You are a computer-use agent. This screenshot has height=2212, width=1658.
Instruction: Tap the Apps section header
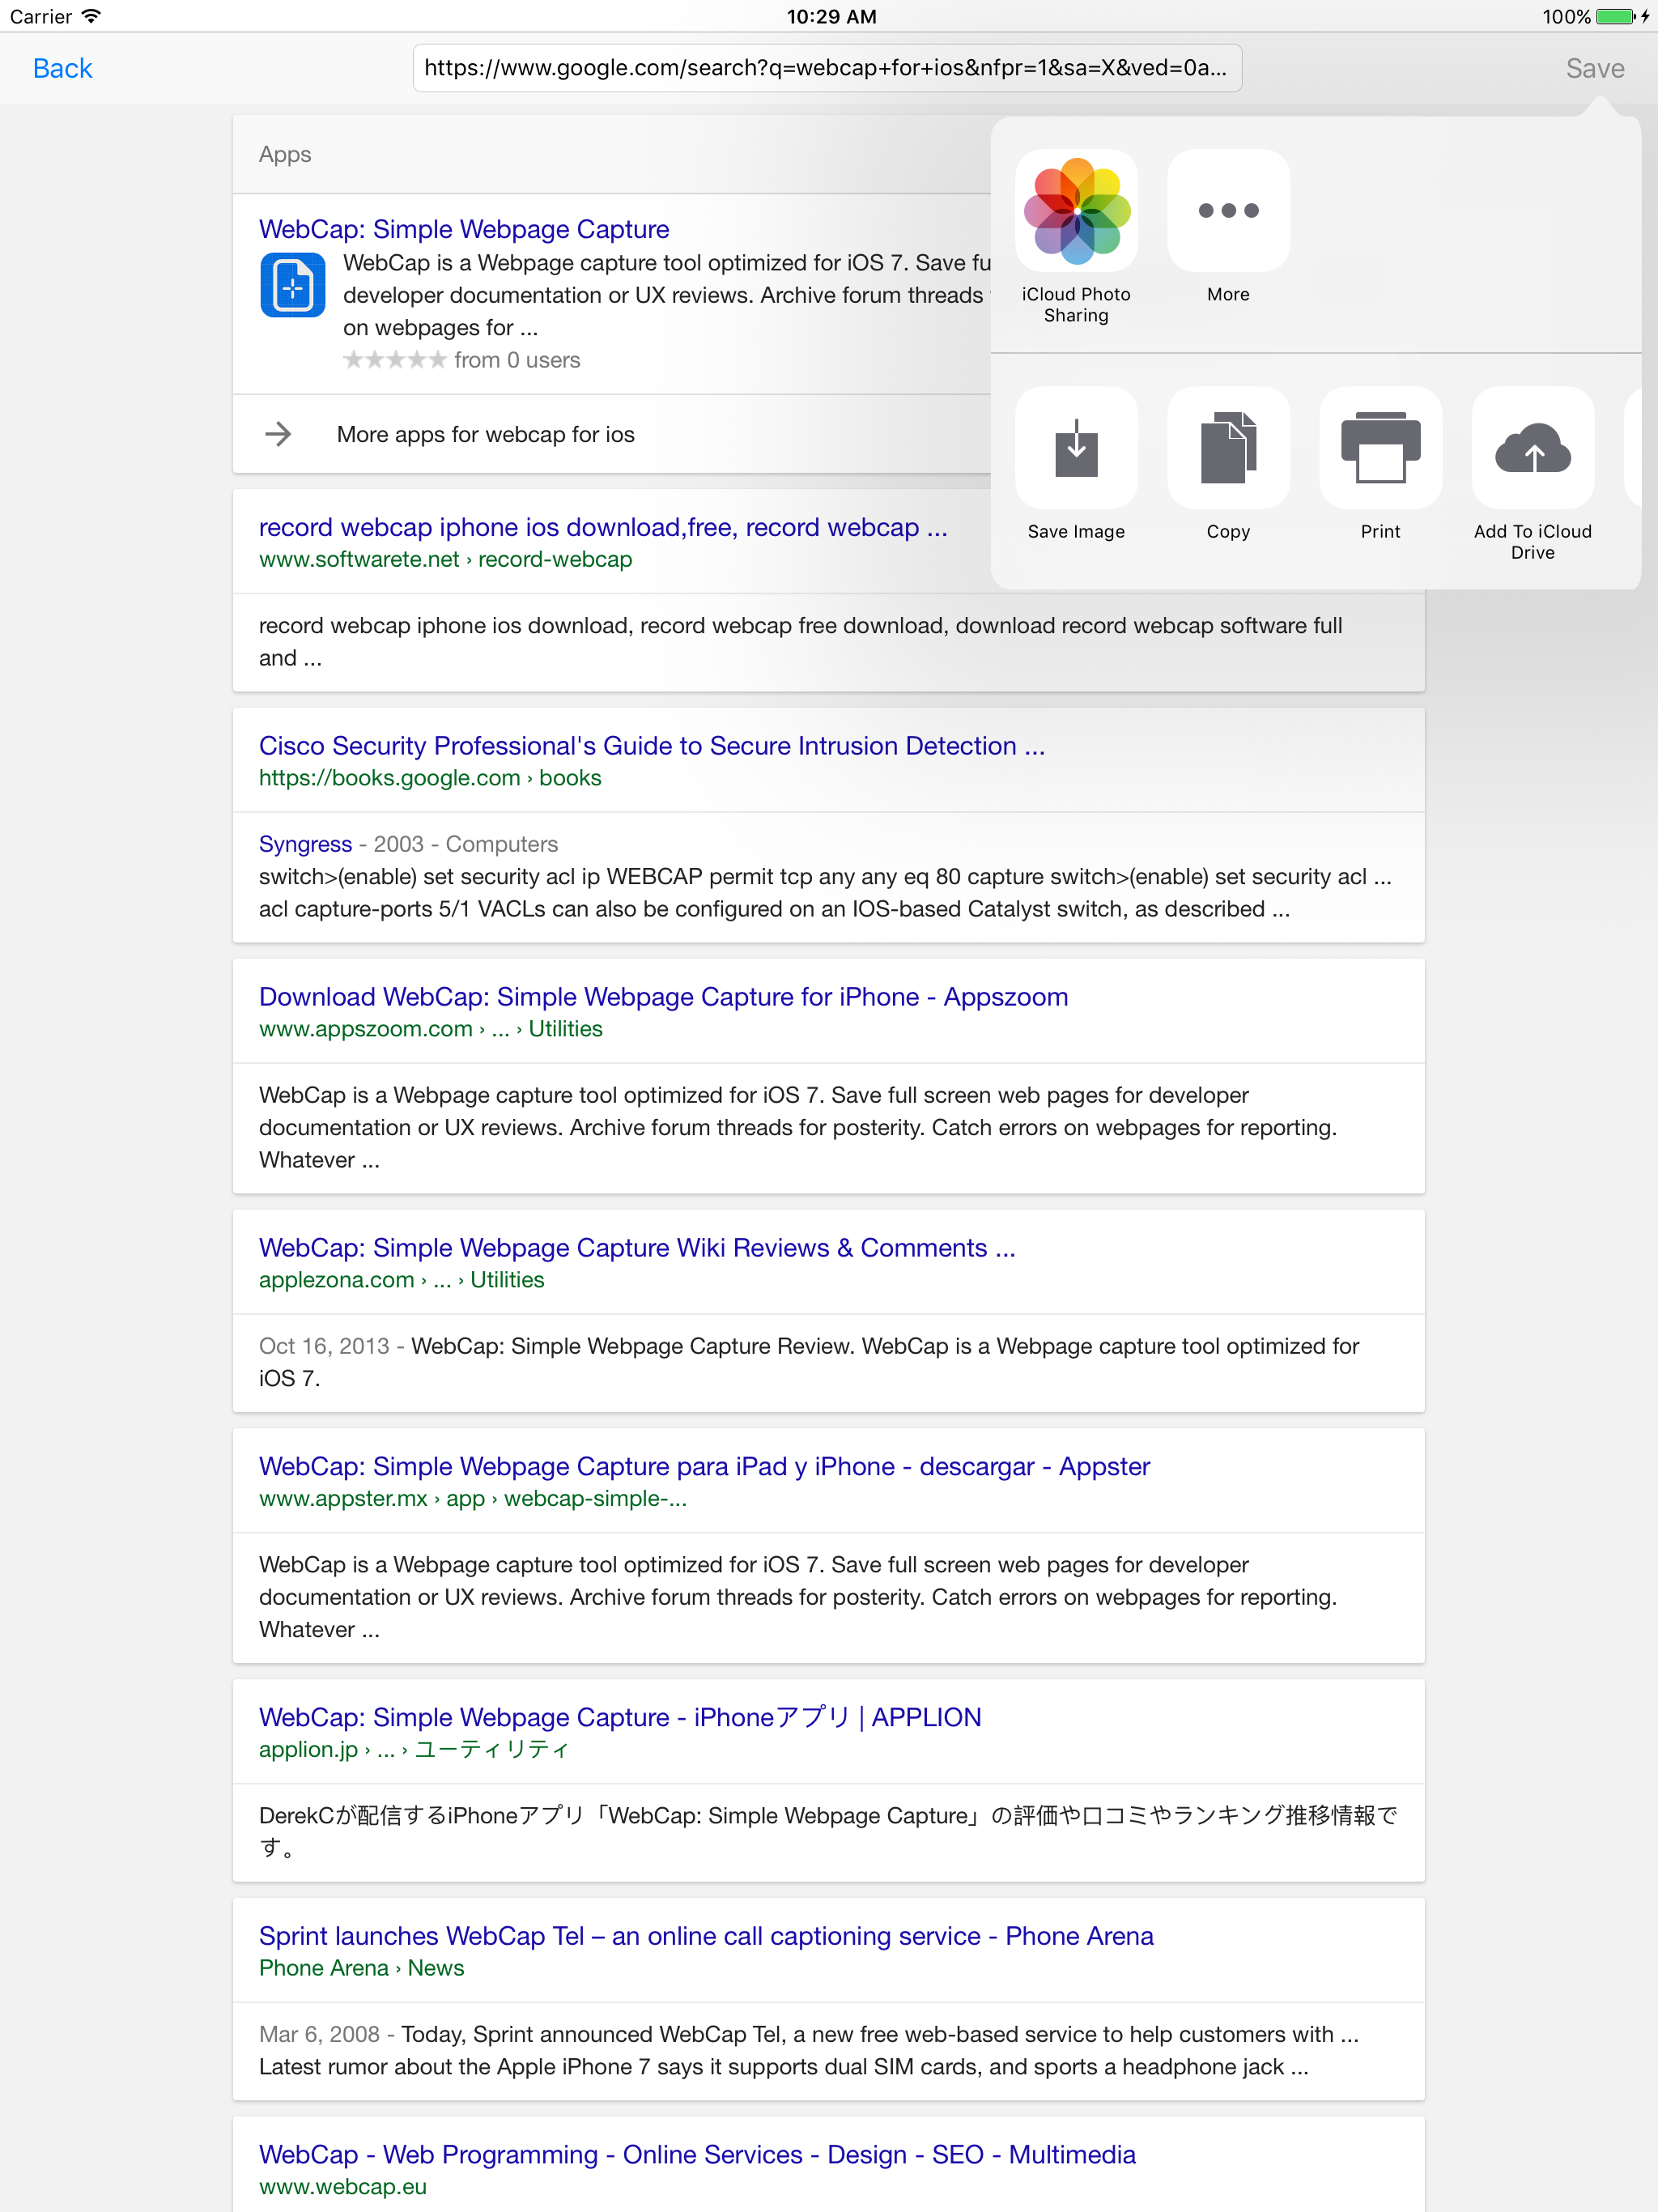click(x=285, y=154)
